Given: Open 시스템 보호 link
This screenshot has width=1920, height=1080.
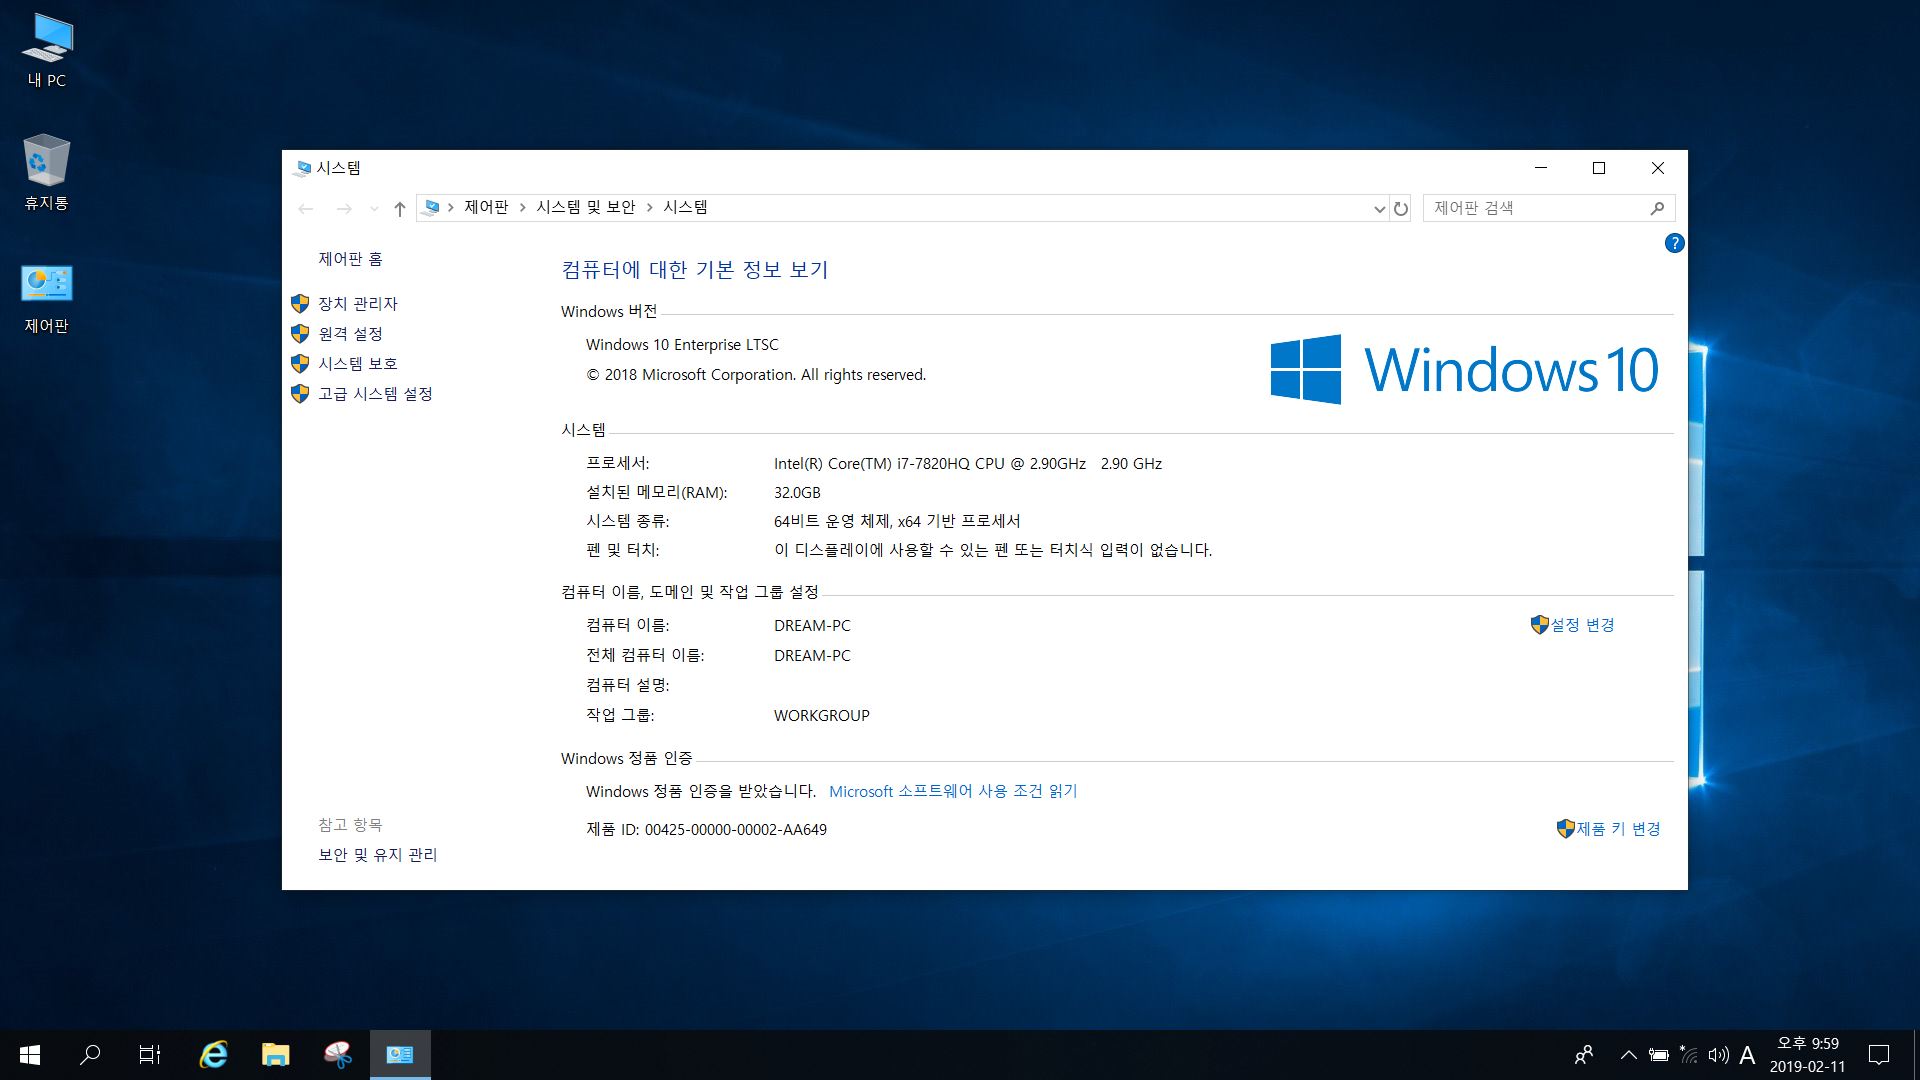Looking at the screenshot, I should click(358, 363).
